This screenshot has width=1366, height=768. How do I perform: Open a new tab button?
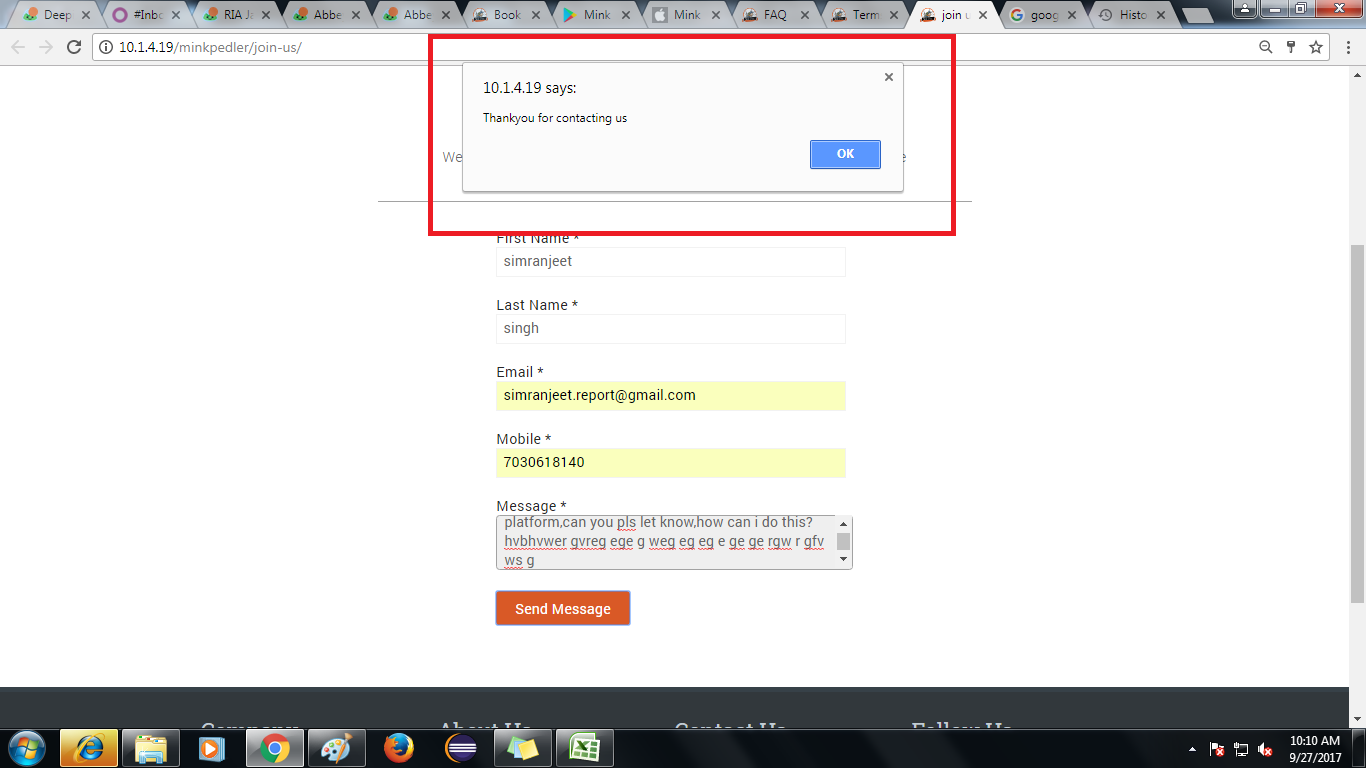pos(1197,16)
